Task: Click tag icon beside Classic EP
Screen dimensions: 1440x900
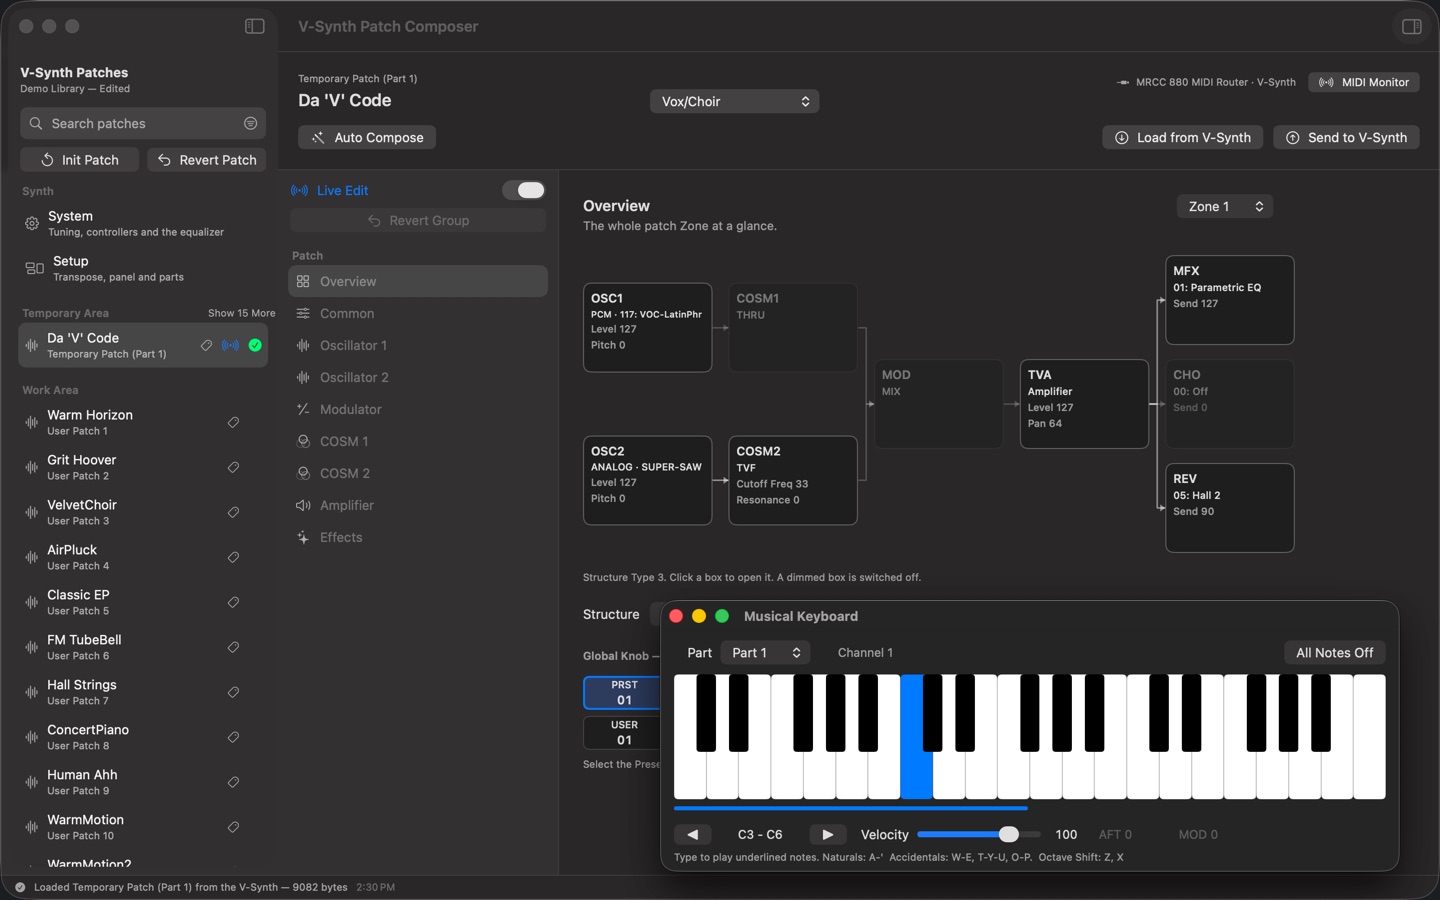Action: [233, 602]
